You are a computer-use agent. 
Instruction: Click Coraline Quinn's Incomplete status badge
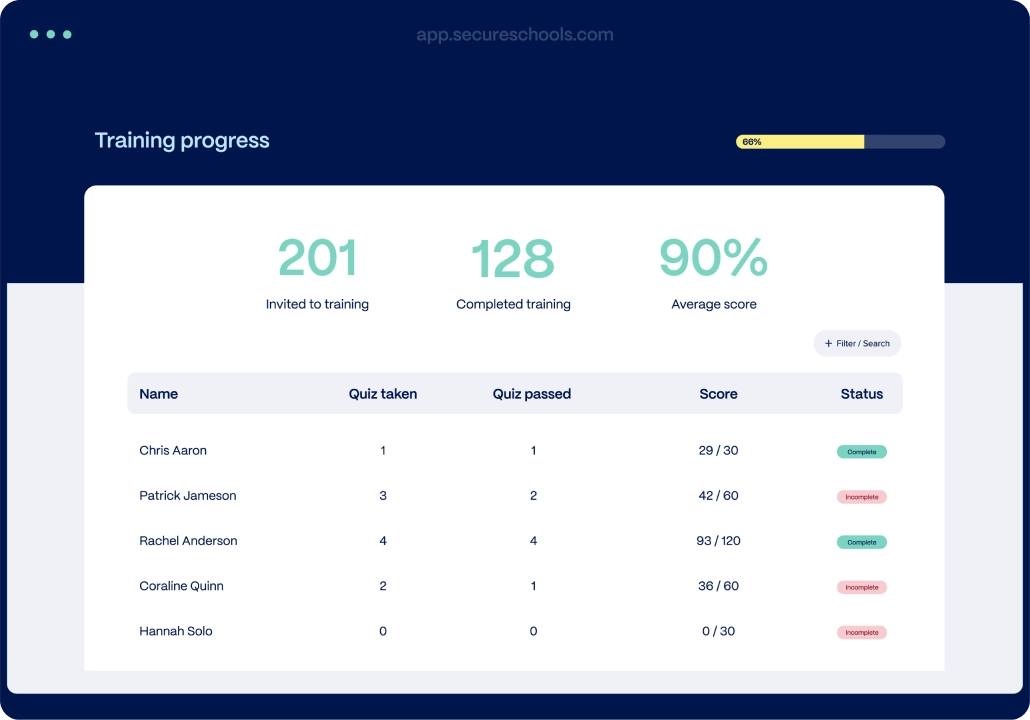pyautogui.click(x=862, y=587)
